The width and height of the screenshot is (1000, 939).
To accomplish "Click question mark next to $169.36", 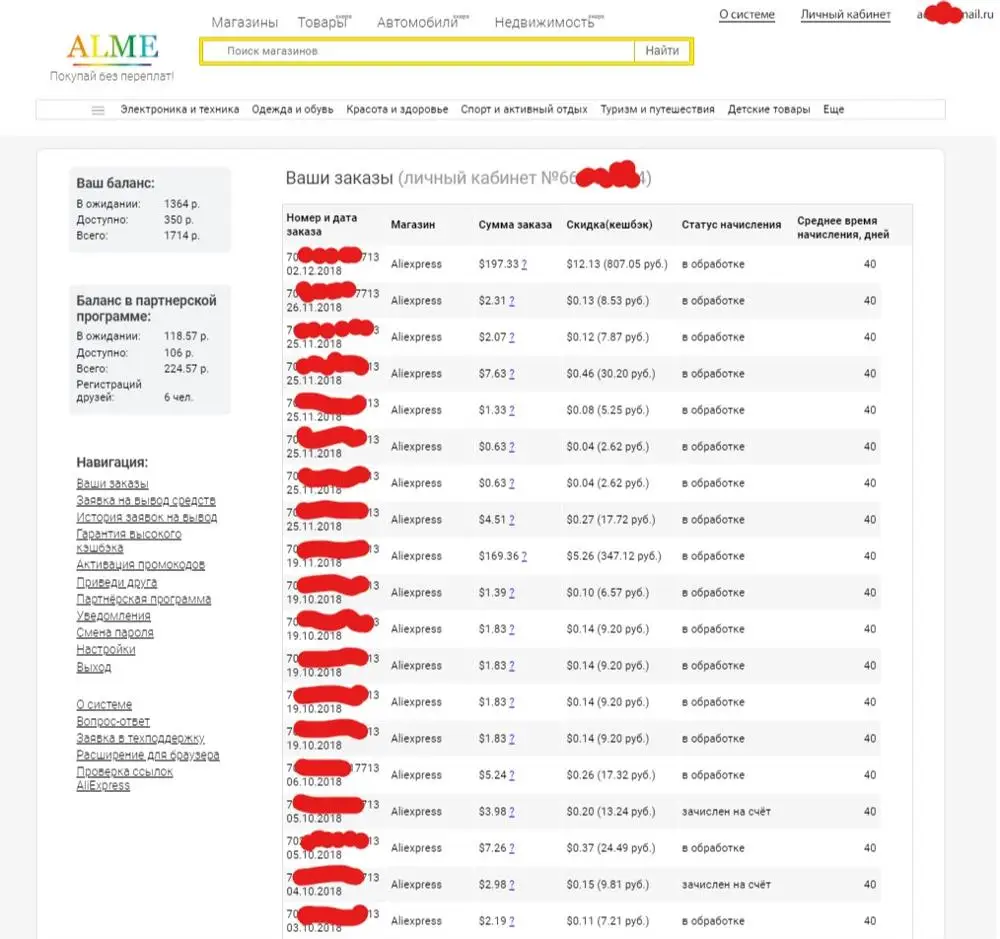I will click(x=524, y=556).
